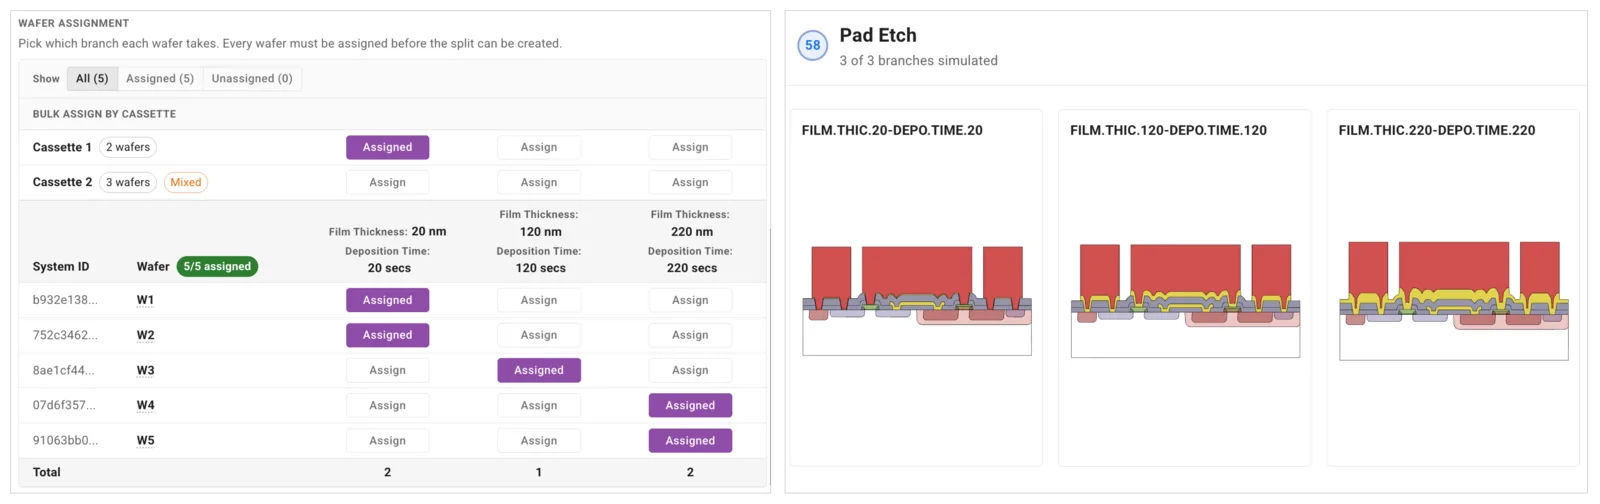Screen dimensions: 1600x504
Task: Click wafer label W2
Action: (x=146, y=335)
